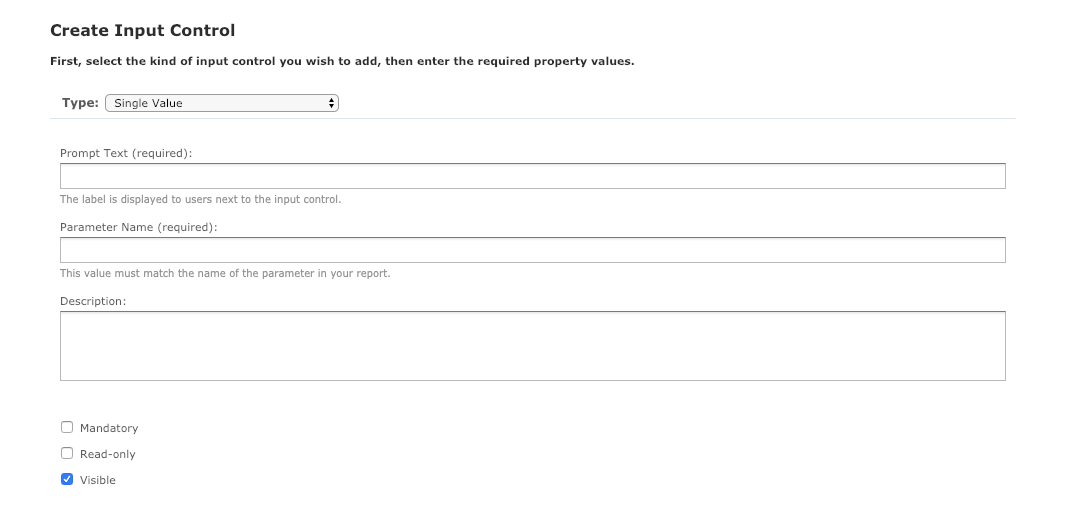Open the Type dropdown showing Single Value
1082x517 pixels.
click(221, 103)
